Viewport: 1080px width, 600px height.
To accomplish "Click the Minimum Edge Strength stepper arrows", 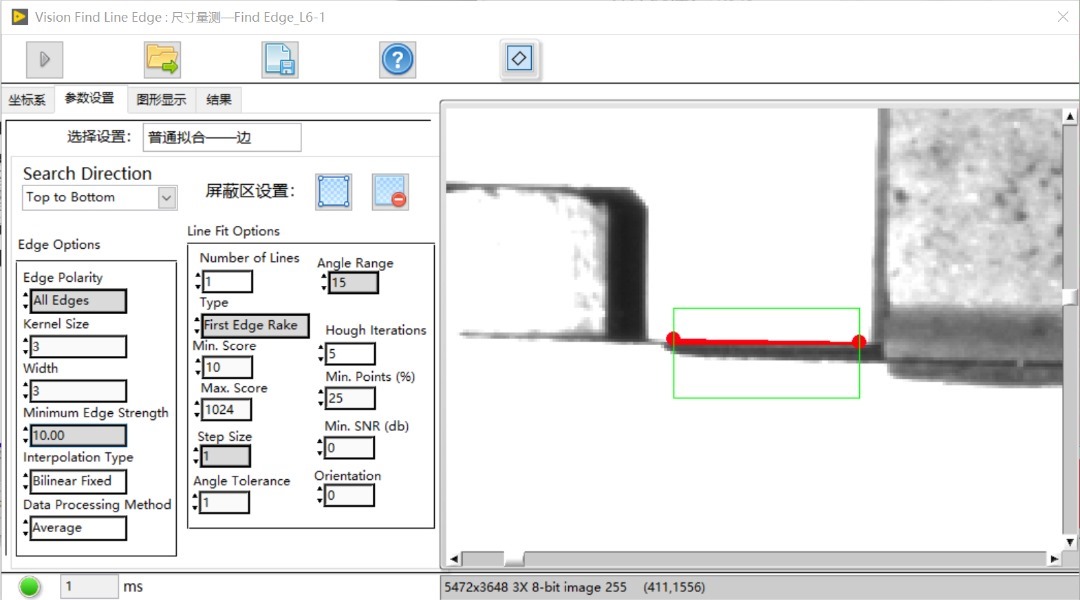I will click(x=26, y=435).
